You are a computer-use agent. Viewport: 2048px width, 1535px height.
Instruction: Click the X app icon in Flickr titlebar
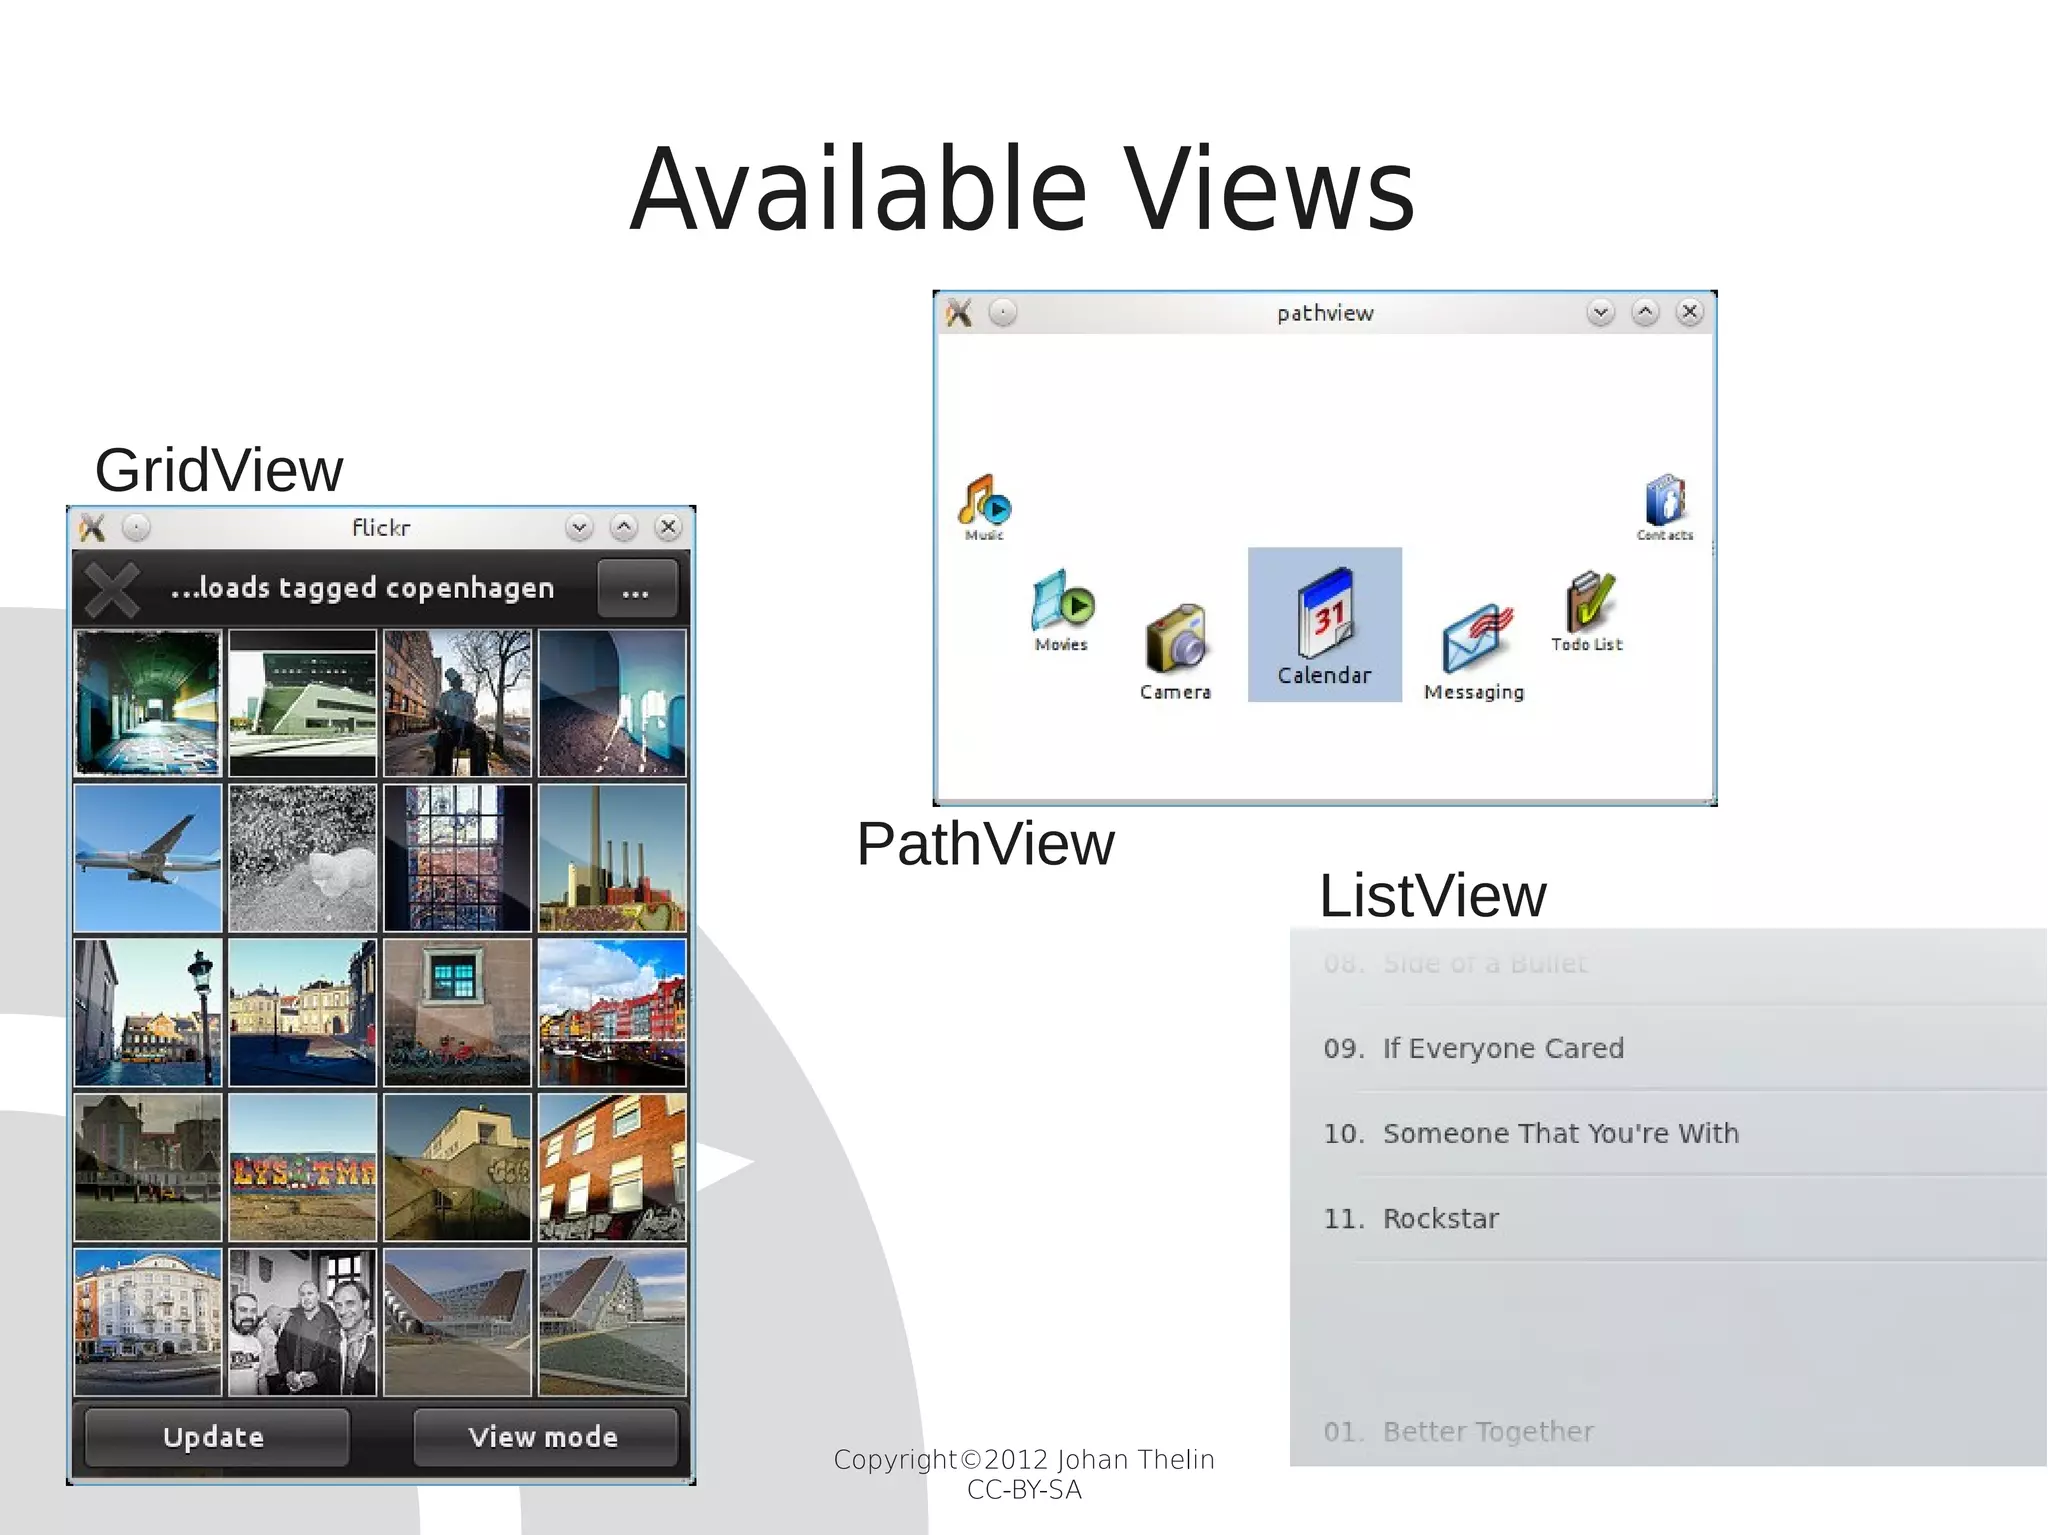point(92,527)
